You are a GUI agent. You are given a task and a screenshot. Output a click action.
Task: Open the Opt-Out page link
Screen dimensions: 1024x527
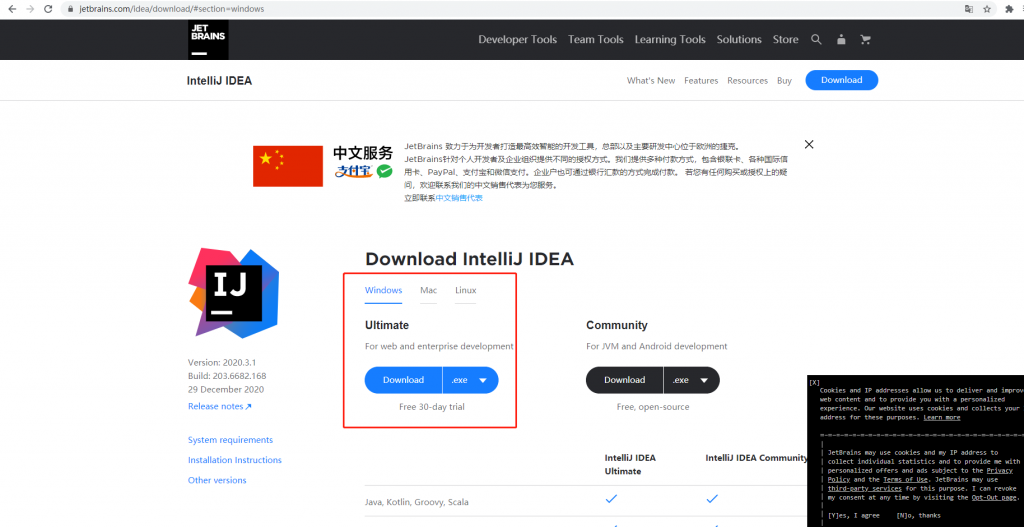[995, 498]
